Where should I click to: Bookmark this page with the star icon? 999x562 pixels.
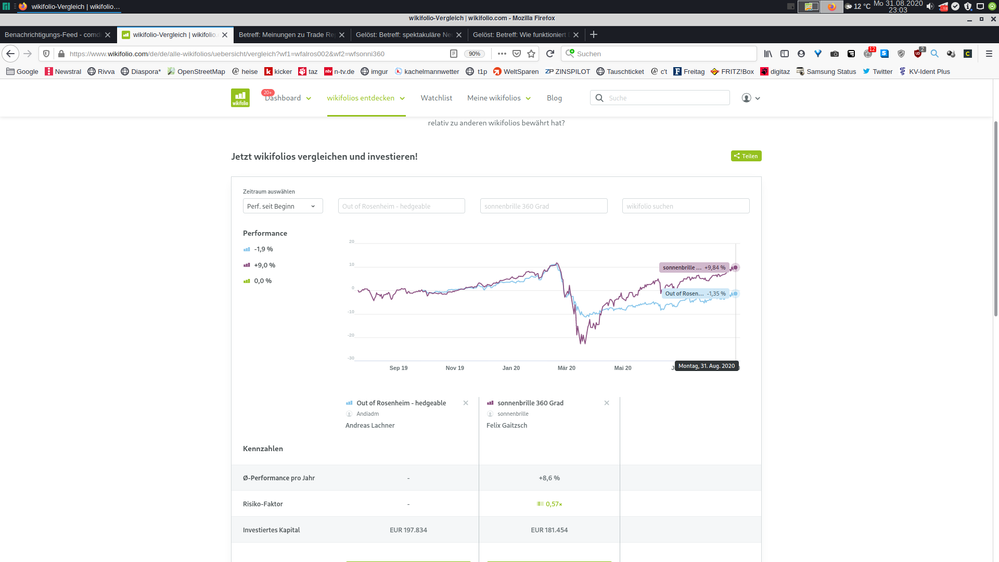click(531, 54)
